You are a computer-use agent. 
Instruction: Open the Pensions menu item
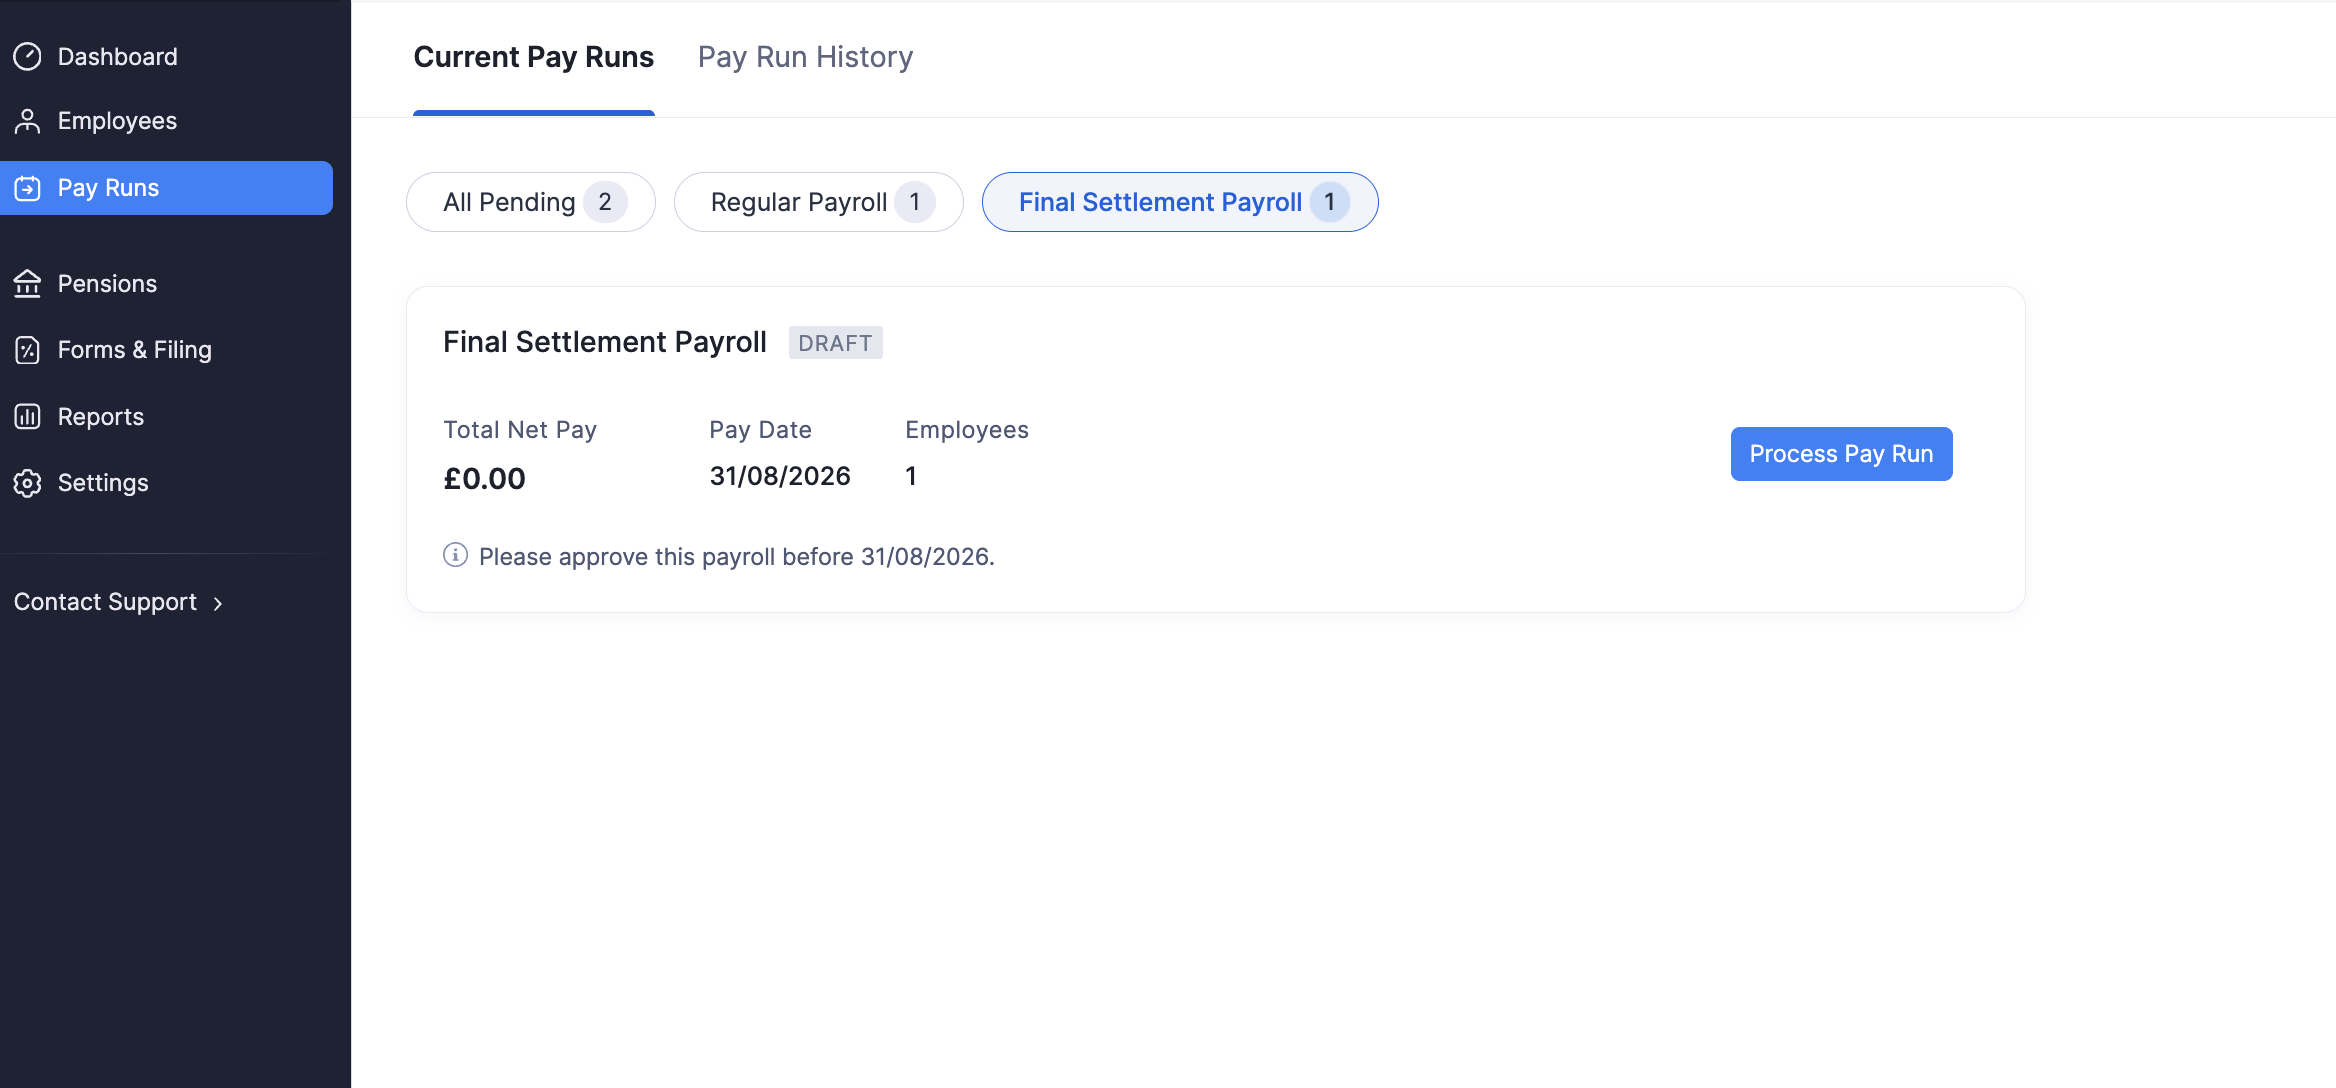(x=107, y=284)
